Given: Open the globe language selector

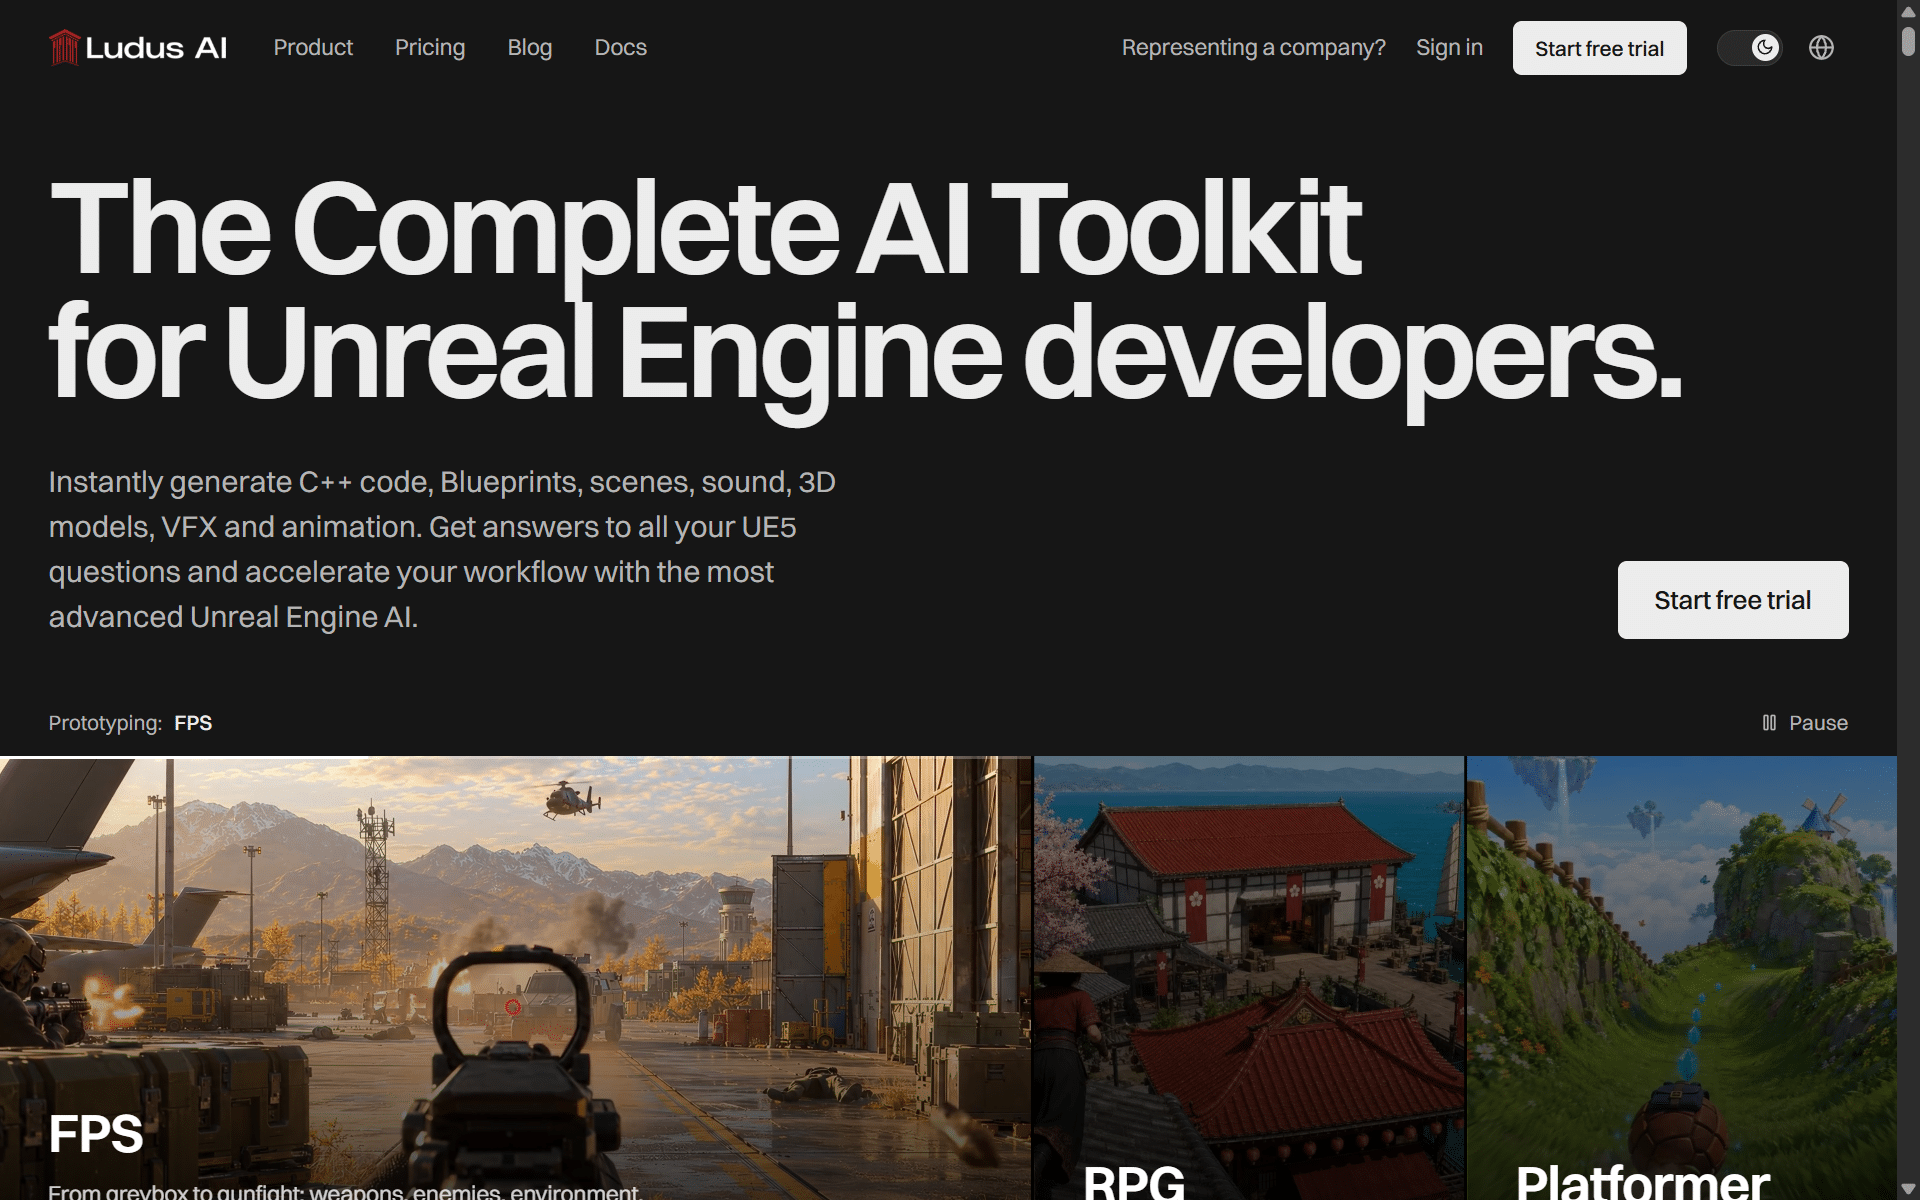Looking at the screenshot, I should [1821, 47].
